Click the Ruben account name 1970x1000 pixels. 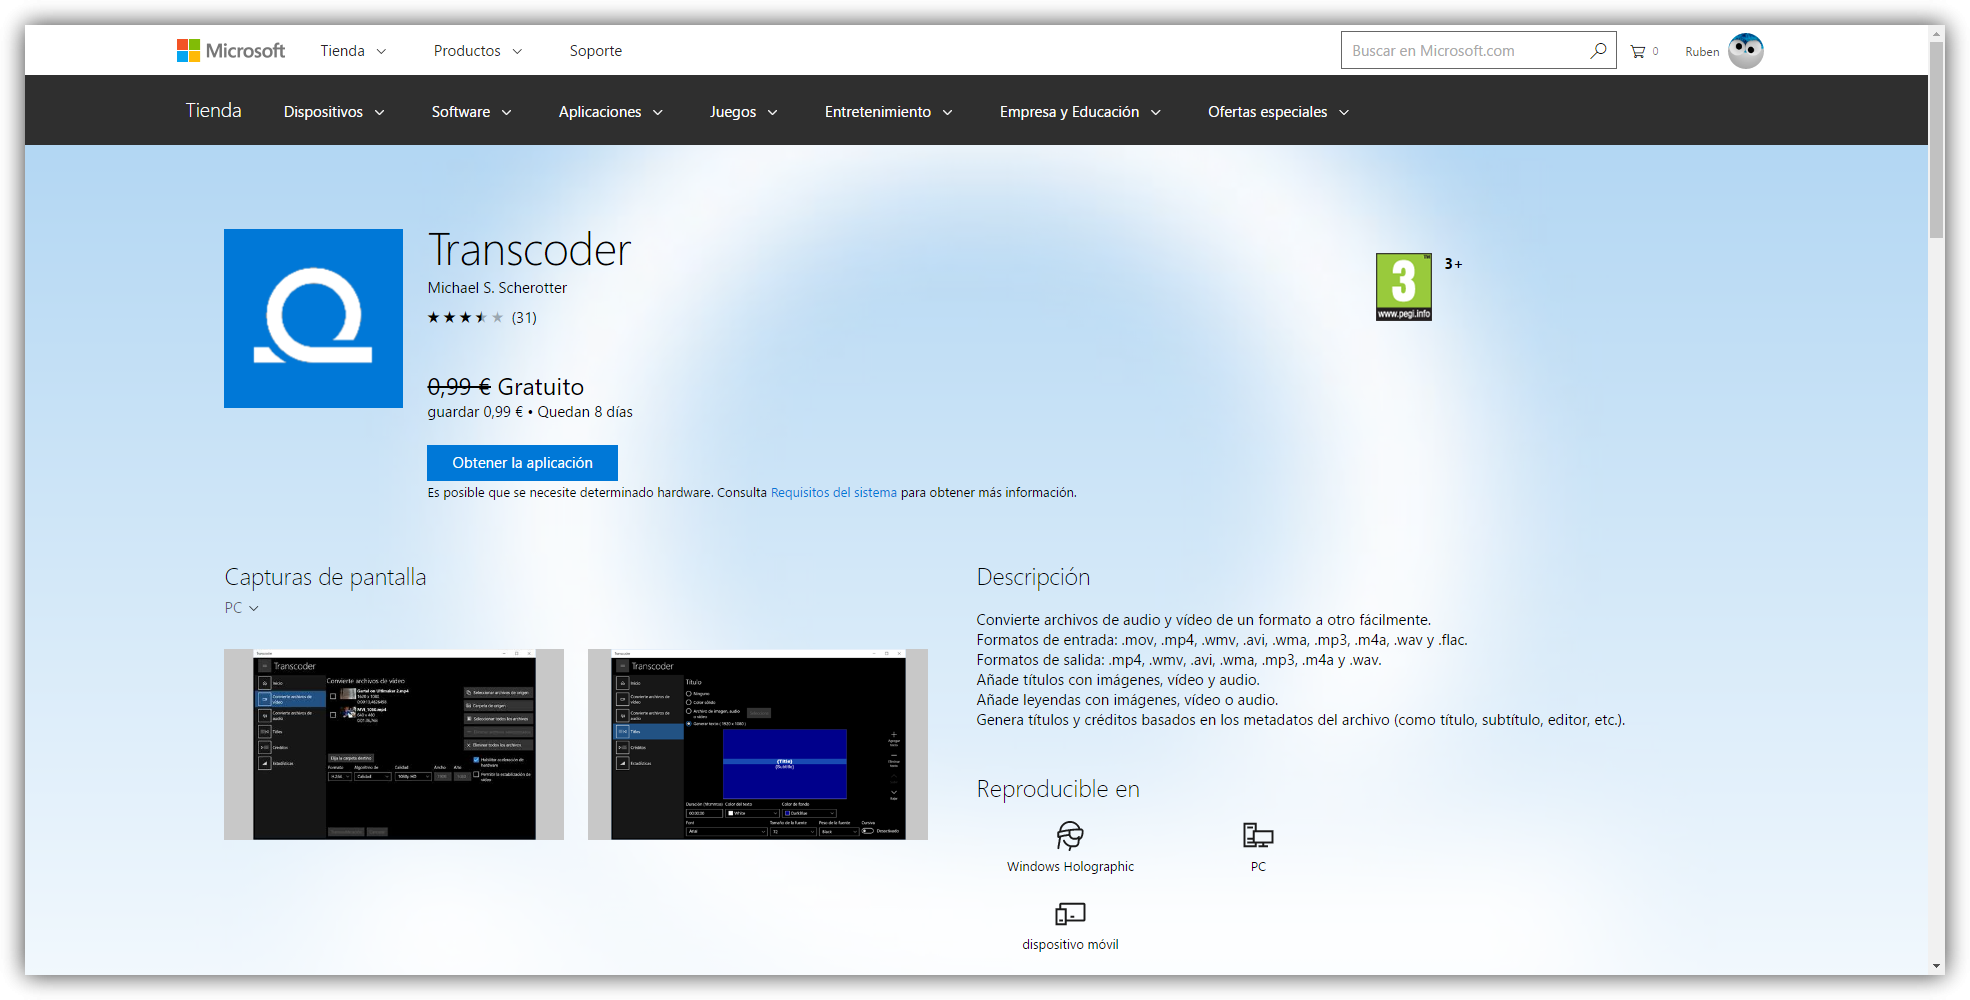[1702, 52]
